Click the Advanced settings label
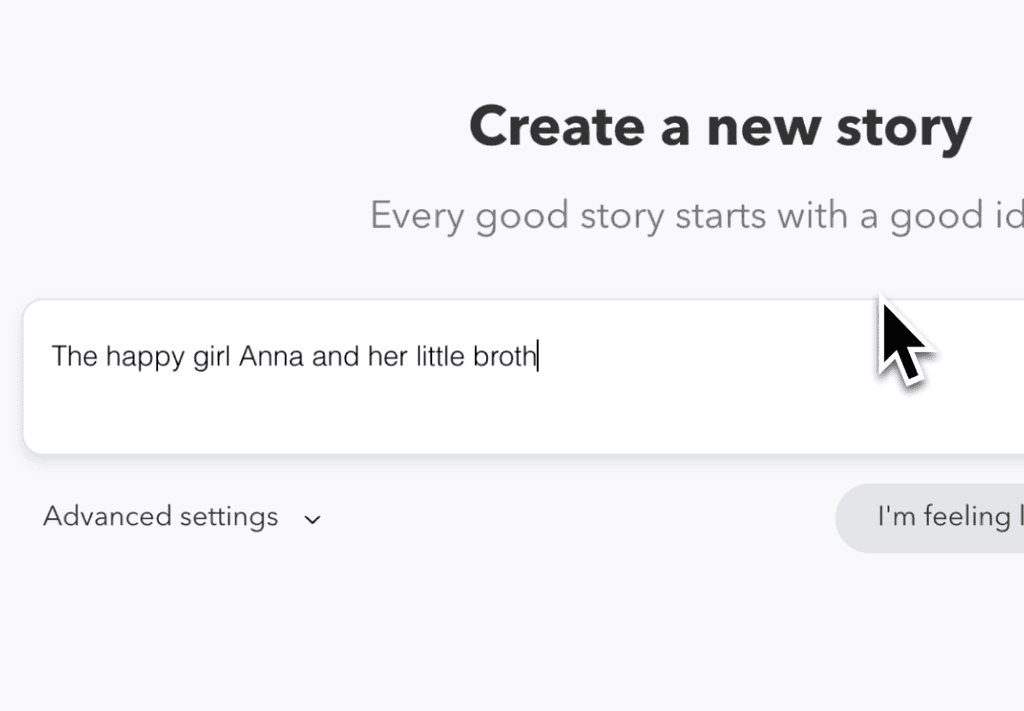Screen dimensions: 1024x711 tap(160, 517)
